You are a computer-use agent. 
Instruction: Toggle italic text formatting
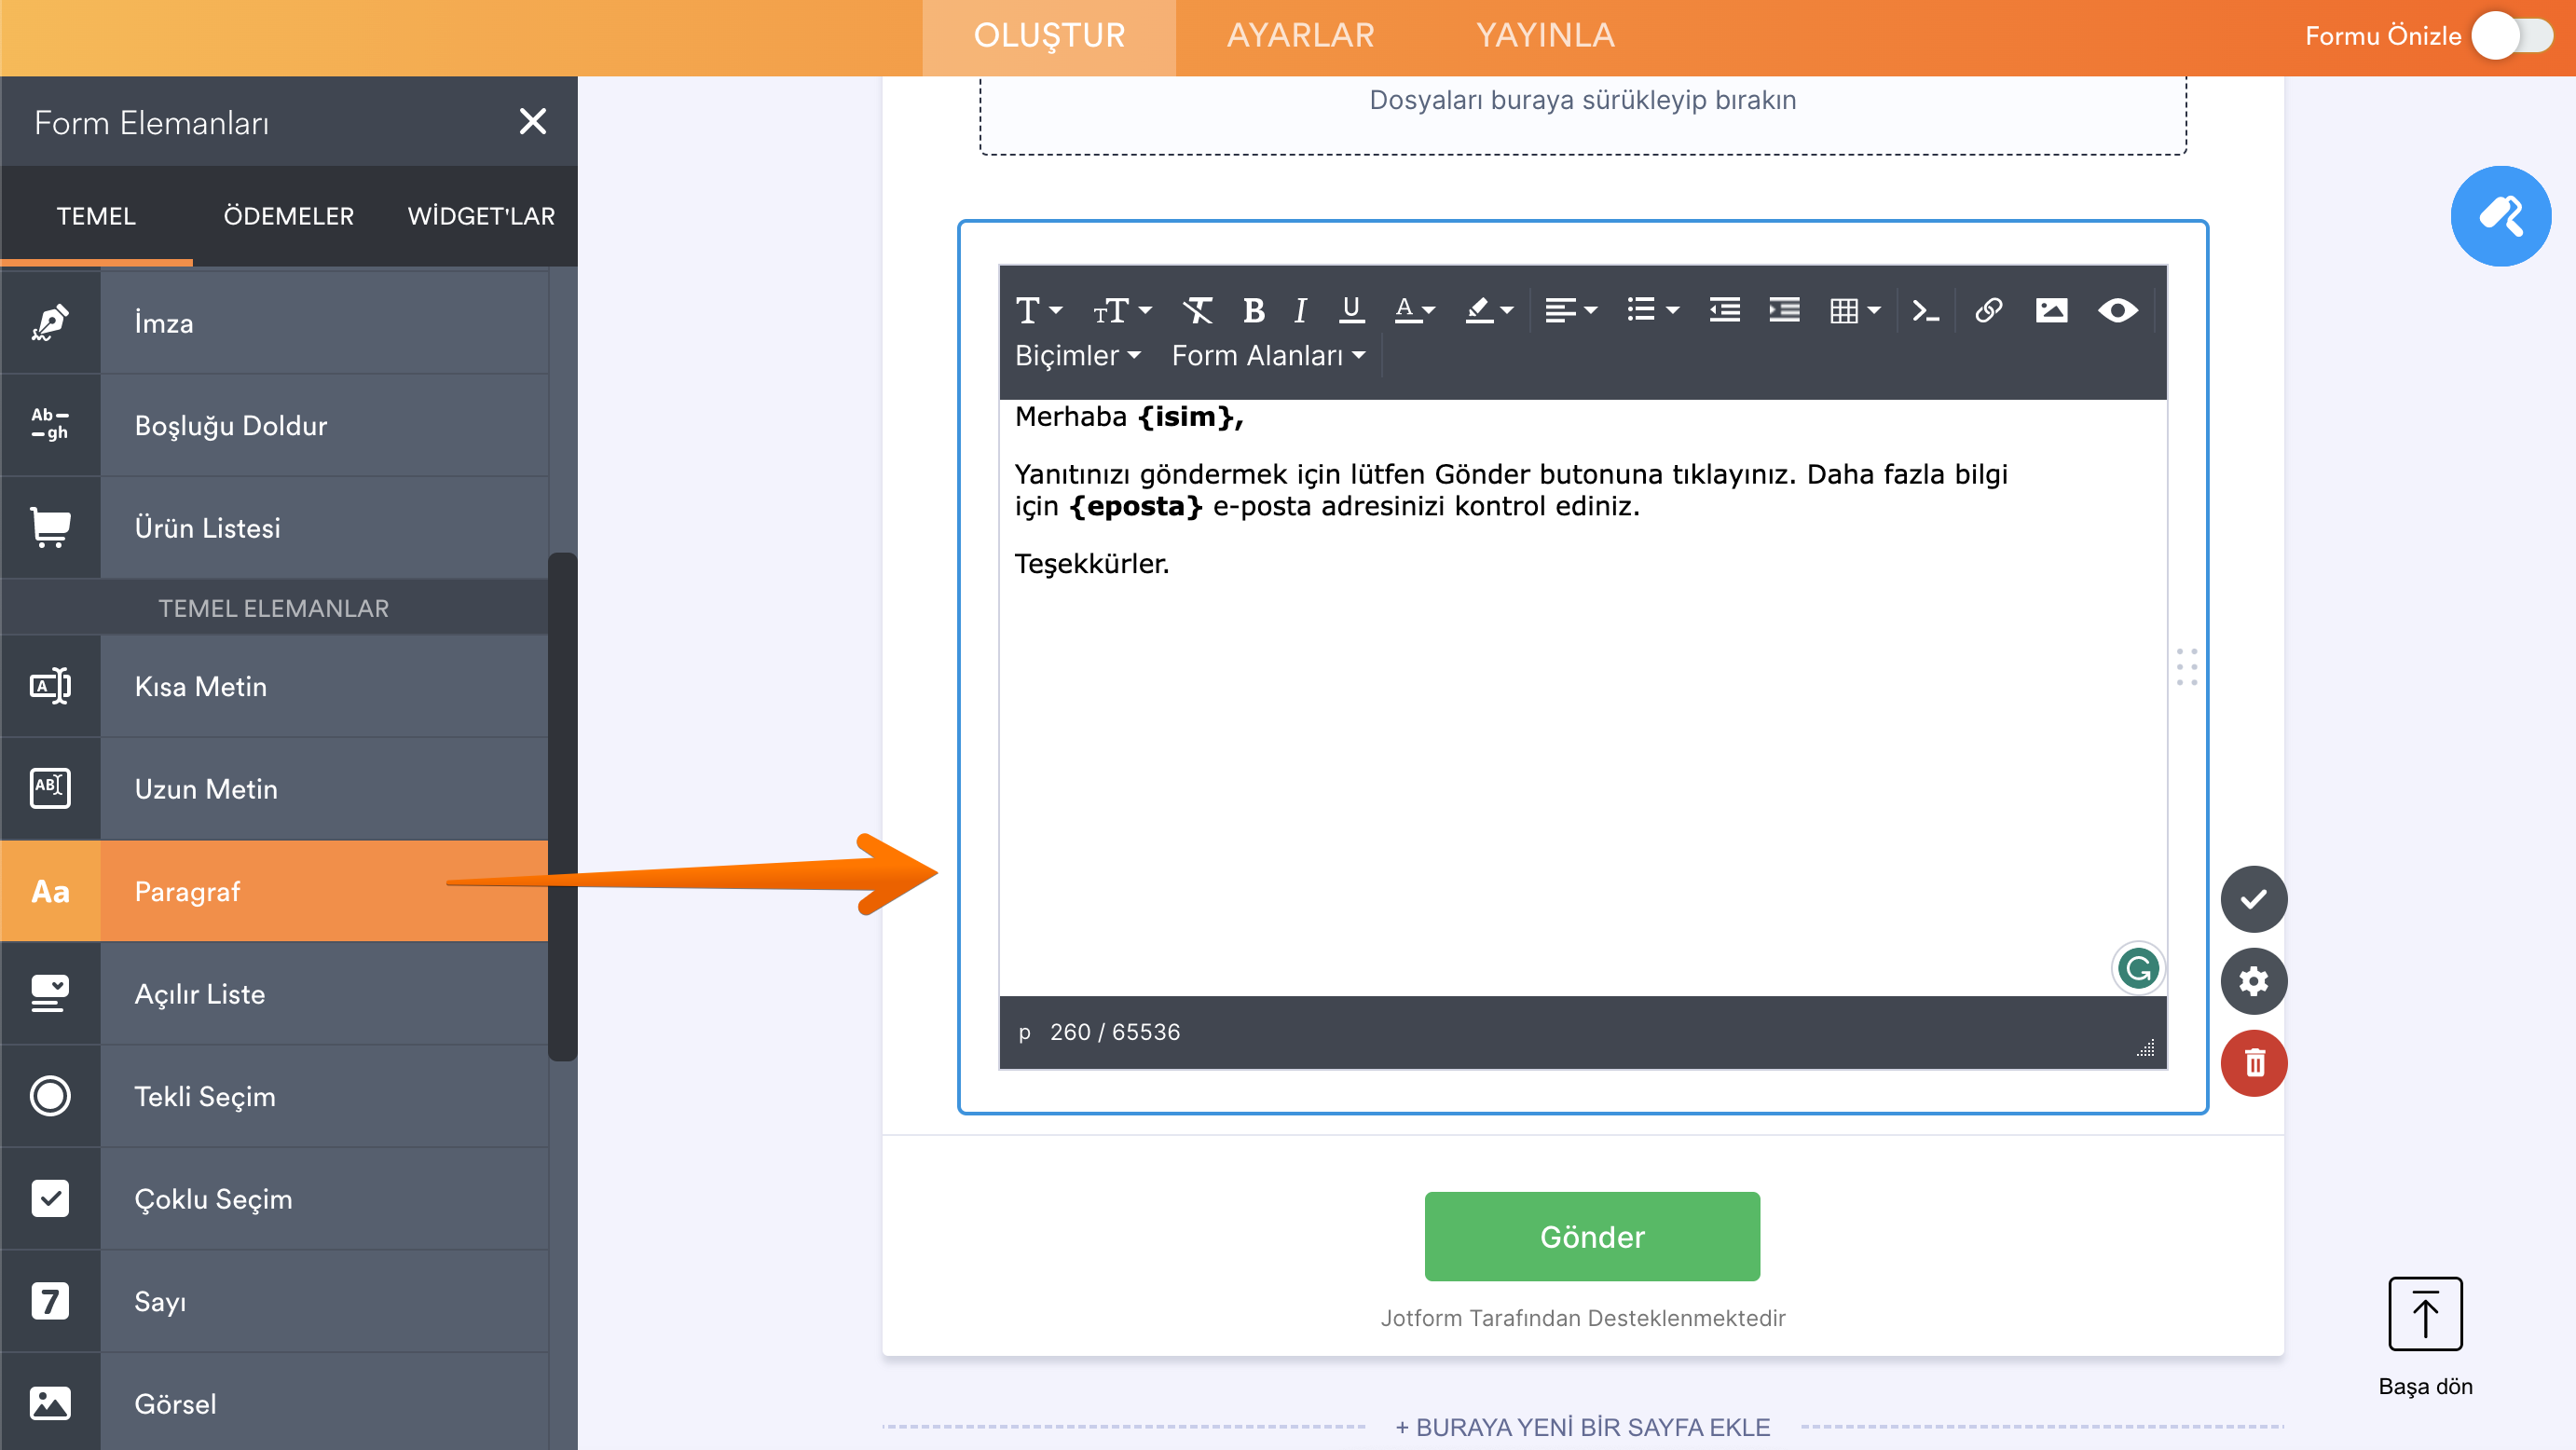tap(1300, 311)
